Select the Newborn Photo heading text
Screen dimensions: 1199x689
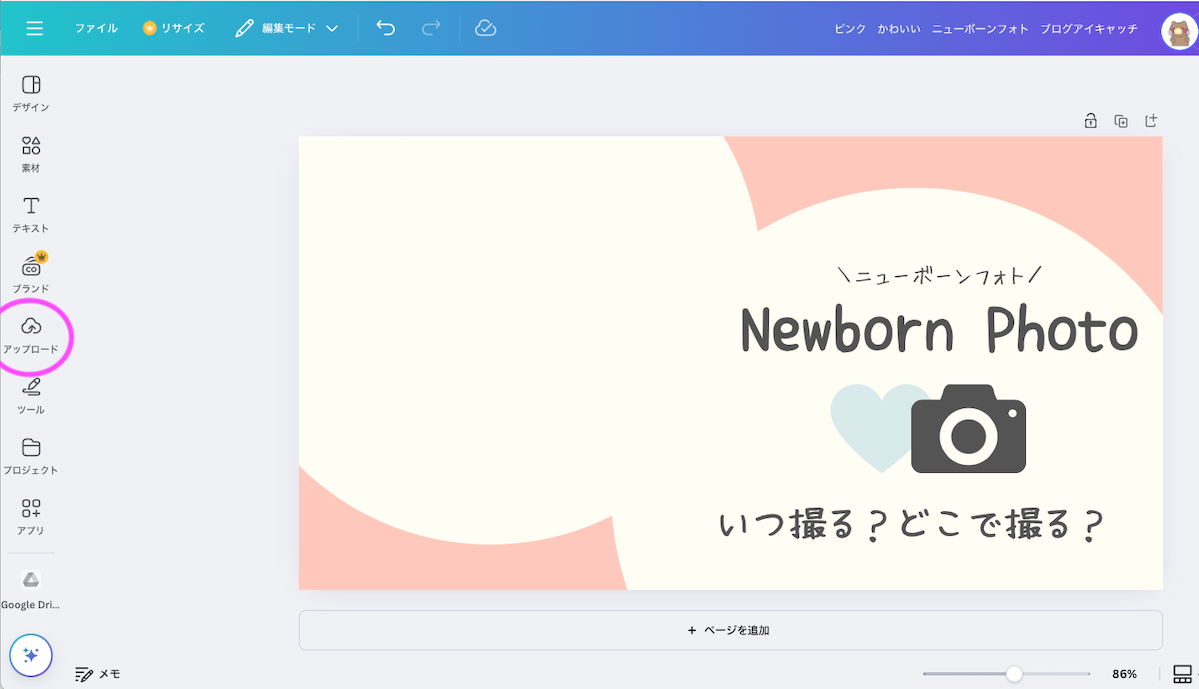click(x=939, y=330)
